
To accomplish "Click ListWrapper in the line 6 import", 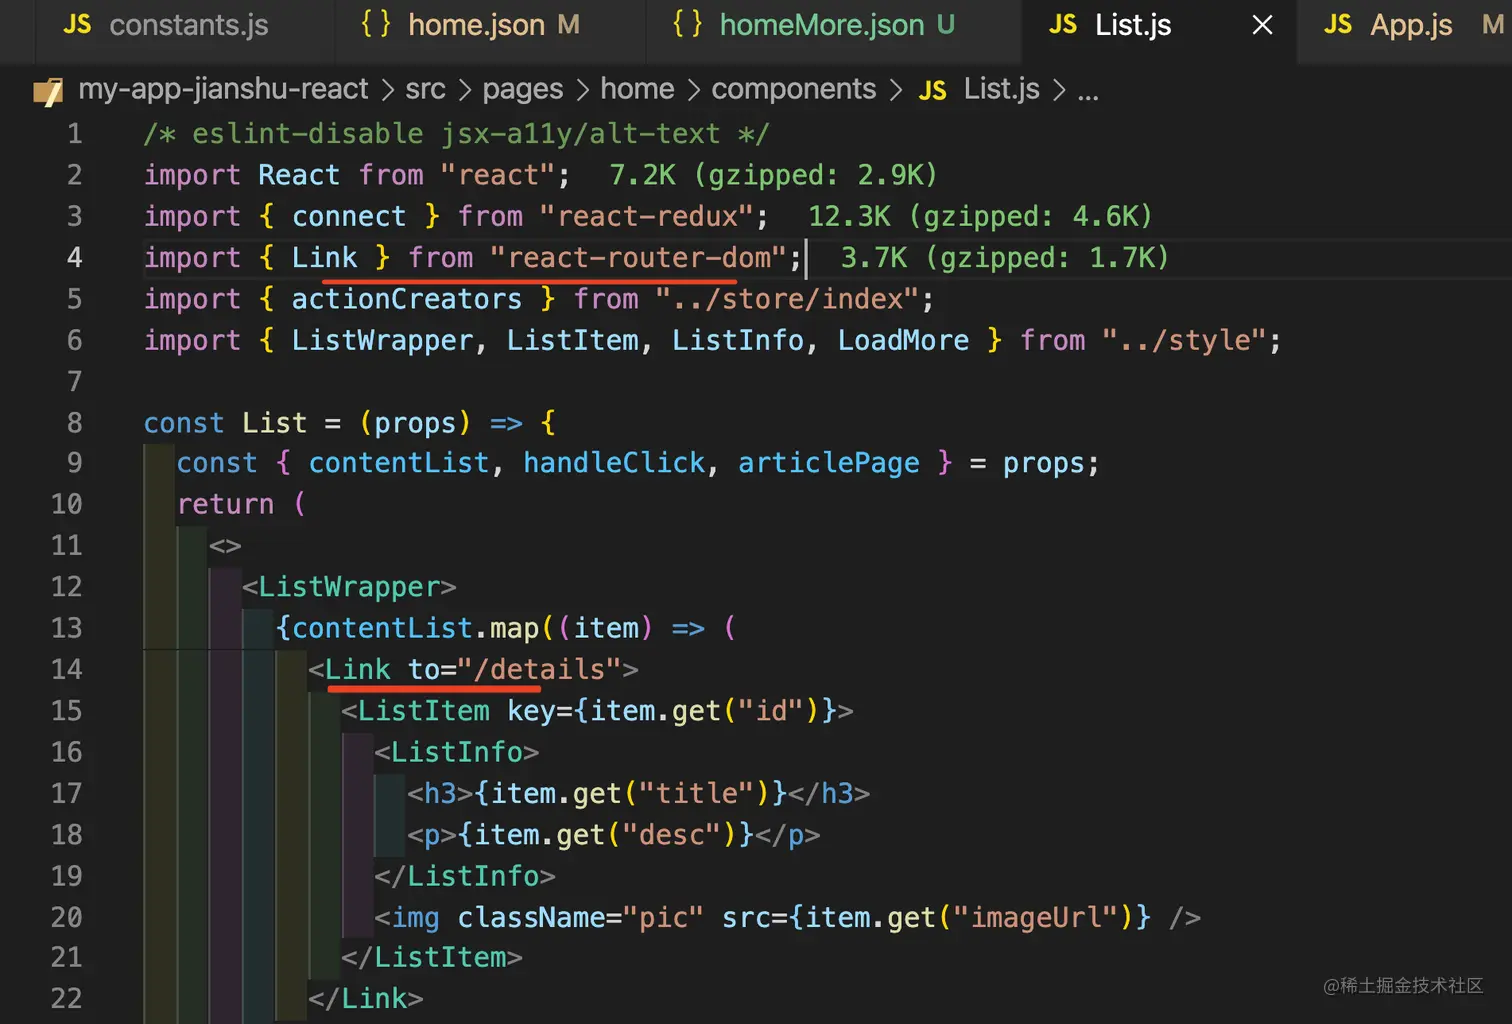I will coord(382,341).
